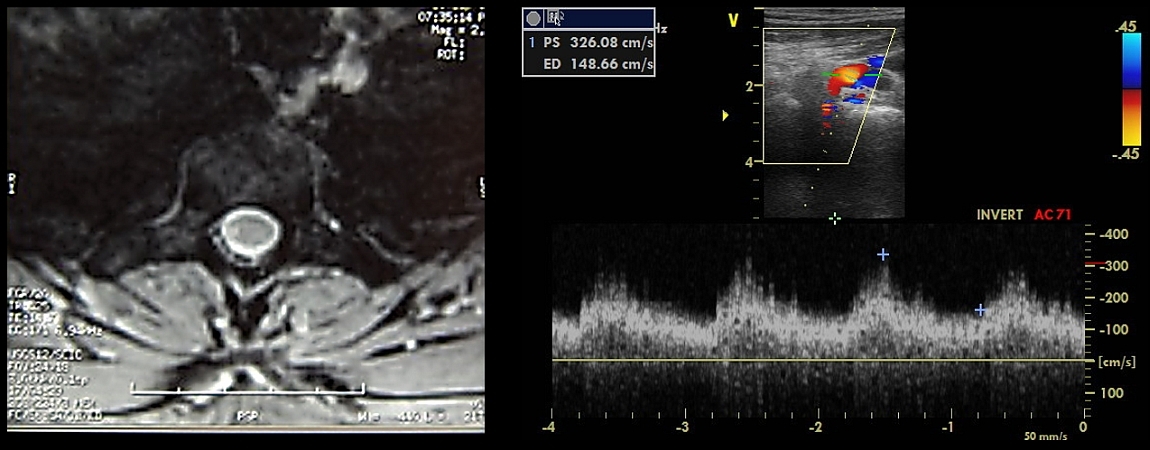Click the -3 time axis label
The width and height of the screenshot is (1150, 450).
(683, 428)
